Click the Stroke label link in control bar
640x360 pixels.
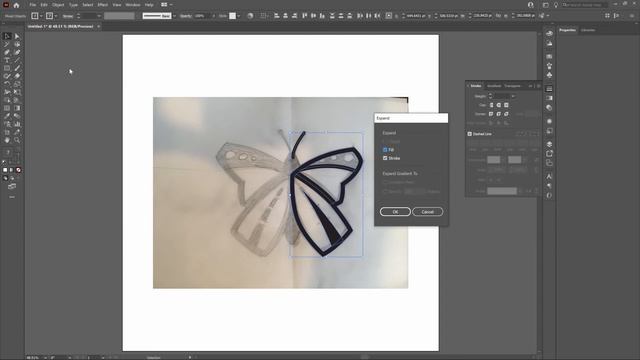point(68,16)
